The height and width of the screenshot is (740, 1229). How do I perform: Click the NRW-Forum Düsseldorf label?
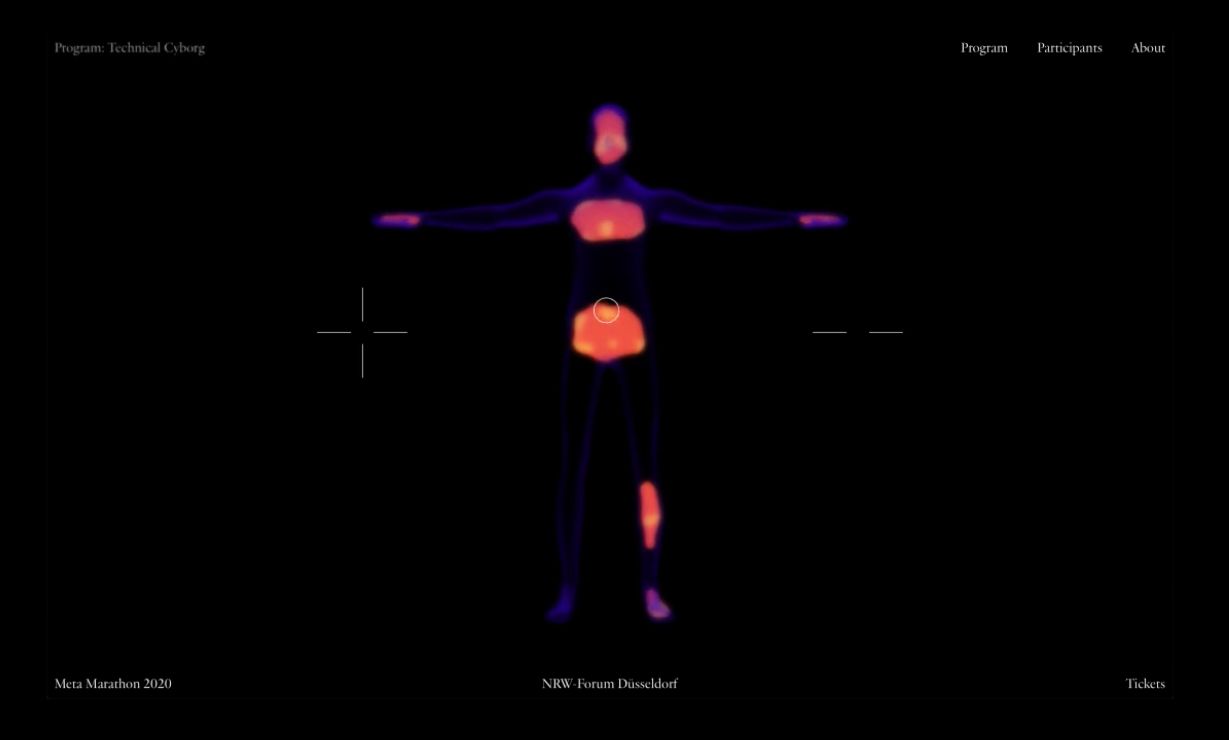coord(610,684)
